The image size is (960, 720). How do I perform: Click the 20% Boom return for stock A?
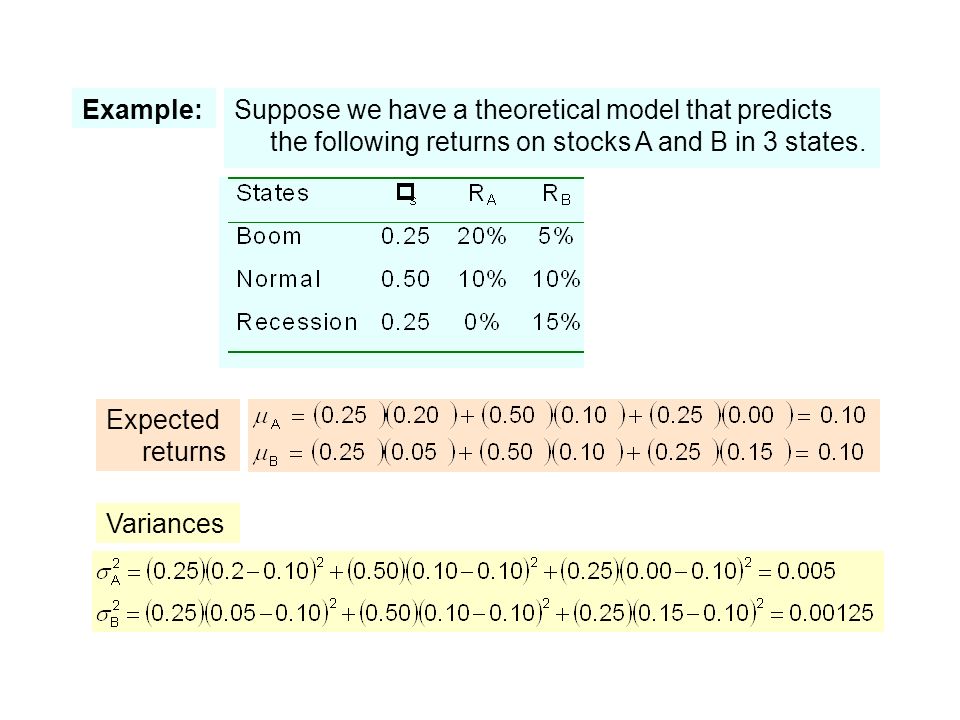tap(482, 236)
